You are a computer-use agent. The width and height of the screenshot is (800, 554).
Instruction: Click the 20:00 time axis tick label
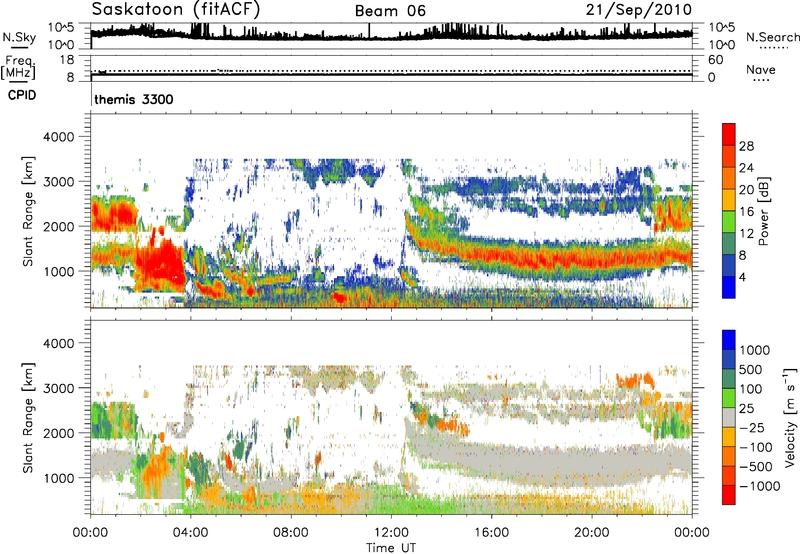(592, 533)
